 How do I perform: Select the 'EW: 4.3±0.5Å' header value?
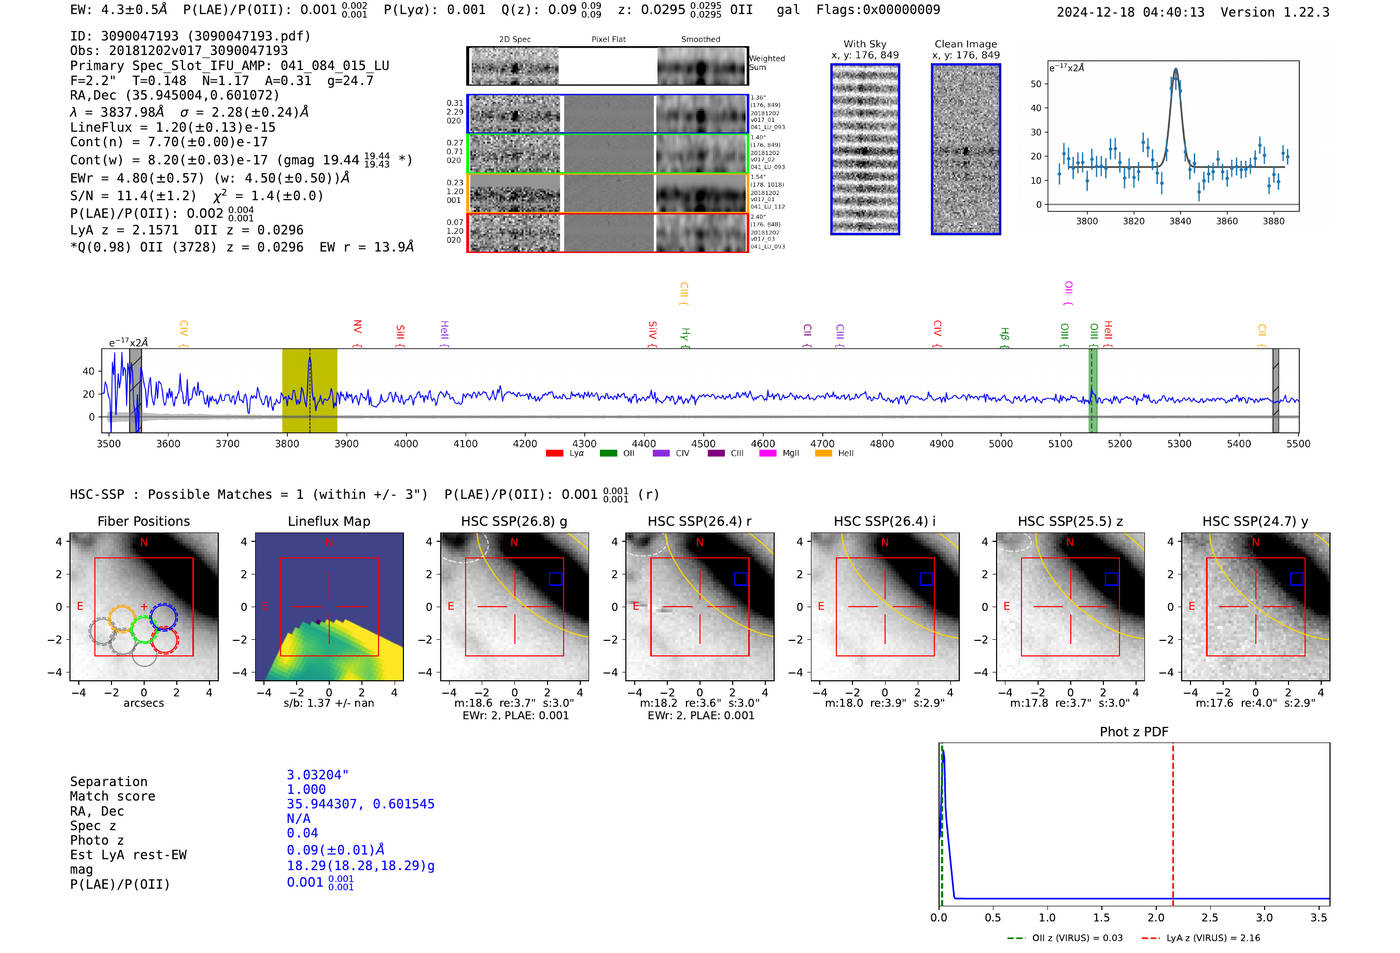pos(119,10)
